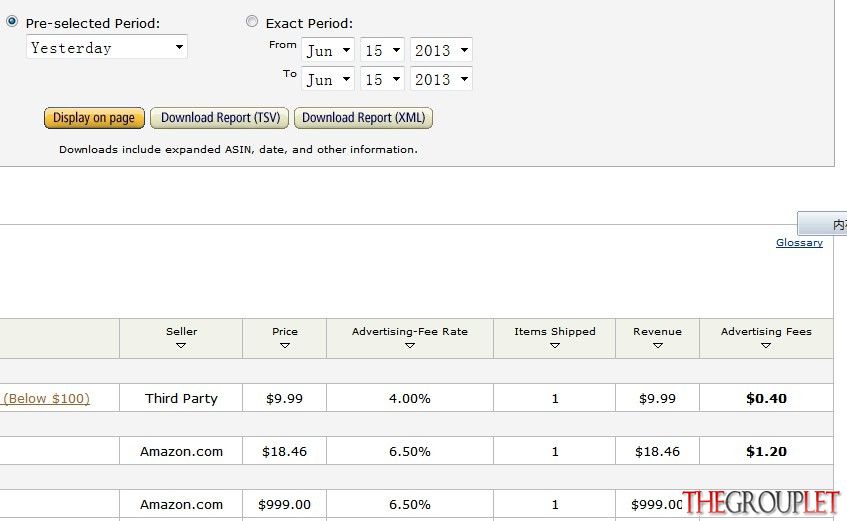The image size is (847, 521).
Task: Click Download Report (TSV) button
Action: [220, 118]
